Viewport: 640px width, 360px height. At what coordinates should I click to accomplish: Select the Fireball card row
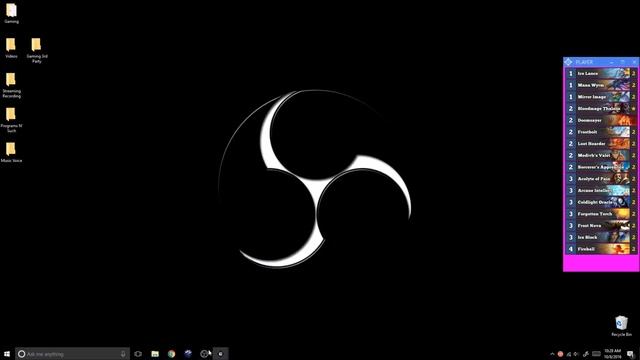point(601,249)
